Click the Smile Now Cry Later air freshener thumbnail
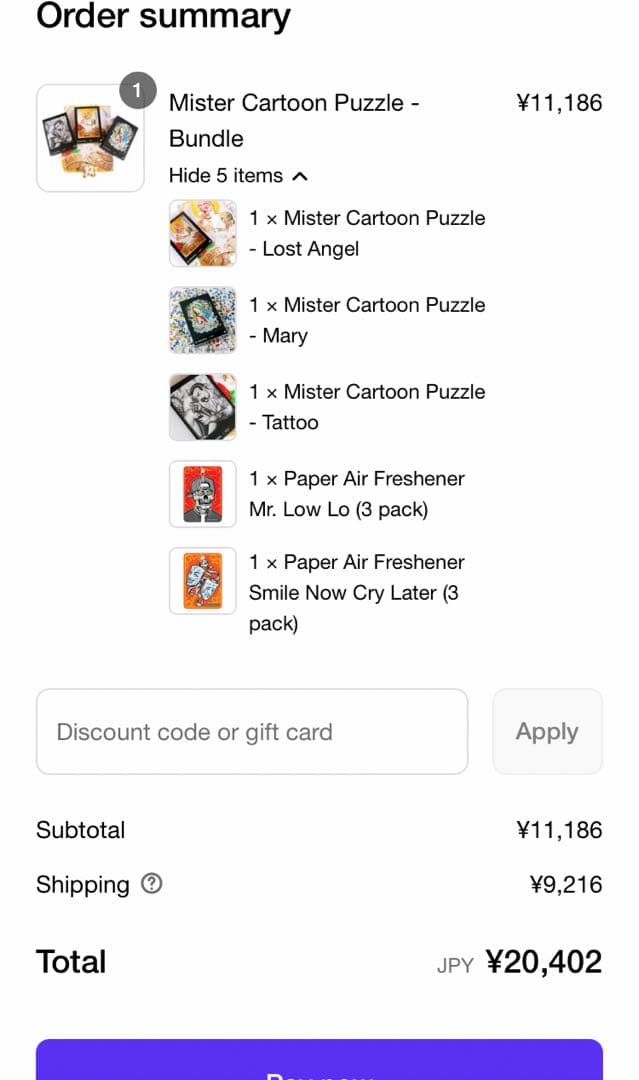Screen dimensions: 639x1080 (x=203, y=580)
